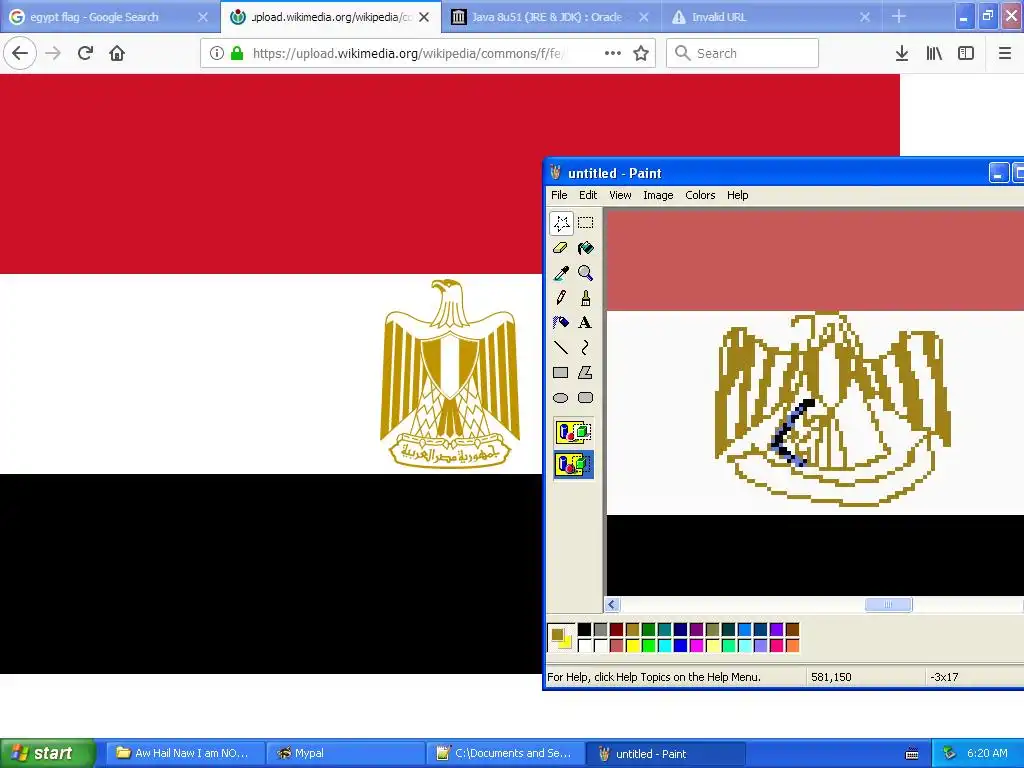Select the Rounded Rectangle tool
This screenshot has height=768, width=1024.
pyautogui.click(x=586, y=398)
